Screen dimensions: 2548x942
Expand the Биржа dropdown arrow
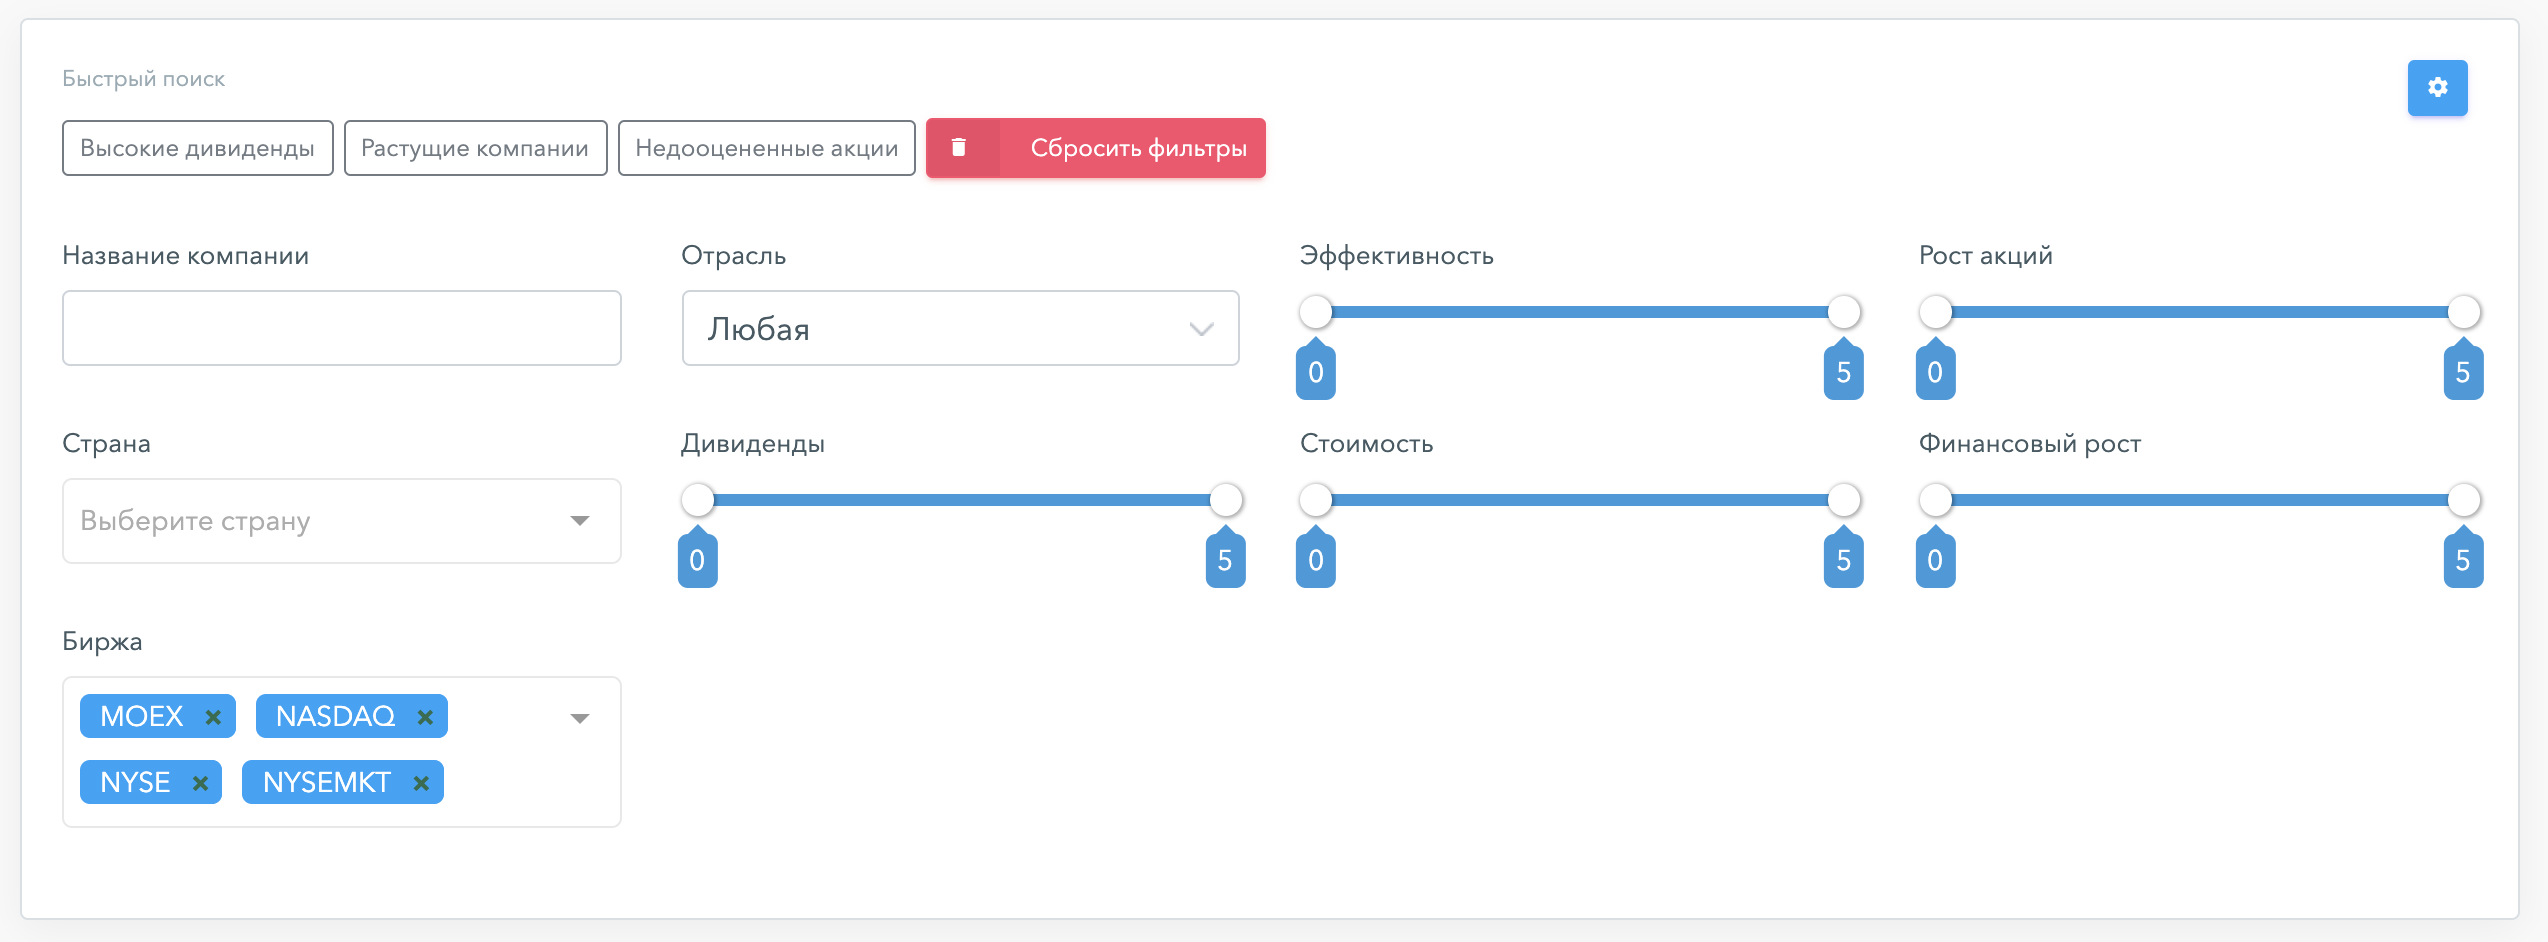click(580, 718)
